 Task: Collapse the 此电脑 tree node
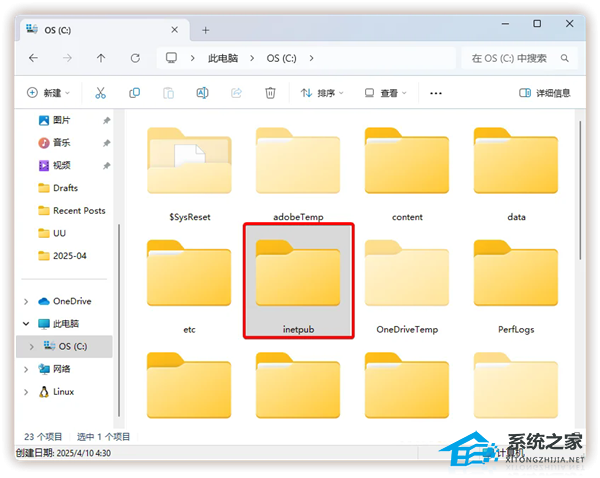(x=26, y=324)
